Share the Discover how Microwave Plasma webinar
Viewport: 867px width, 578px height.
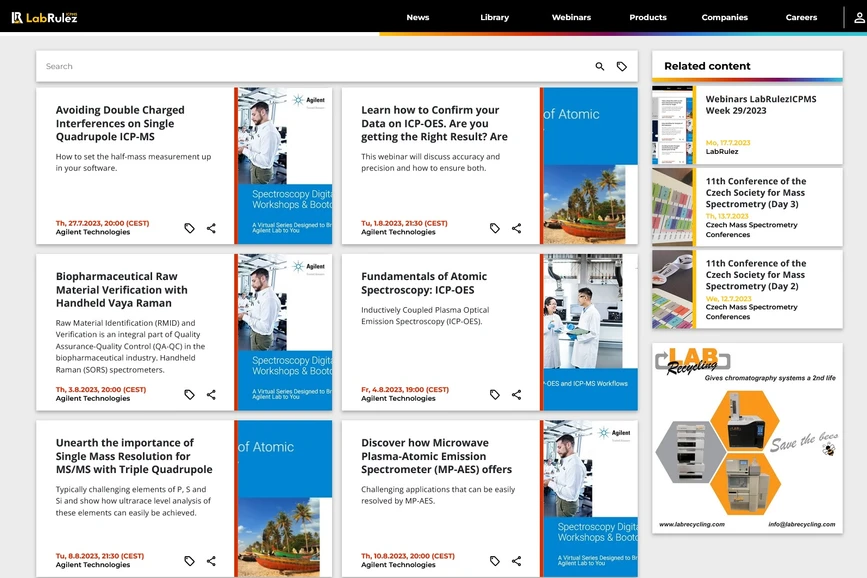tap(516, 561)
